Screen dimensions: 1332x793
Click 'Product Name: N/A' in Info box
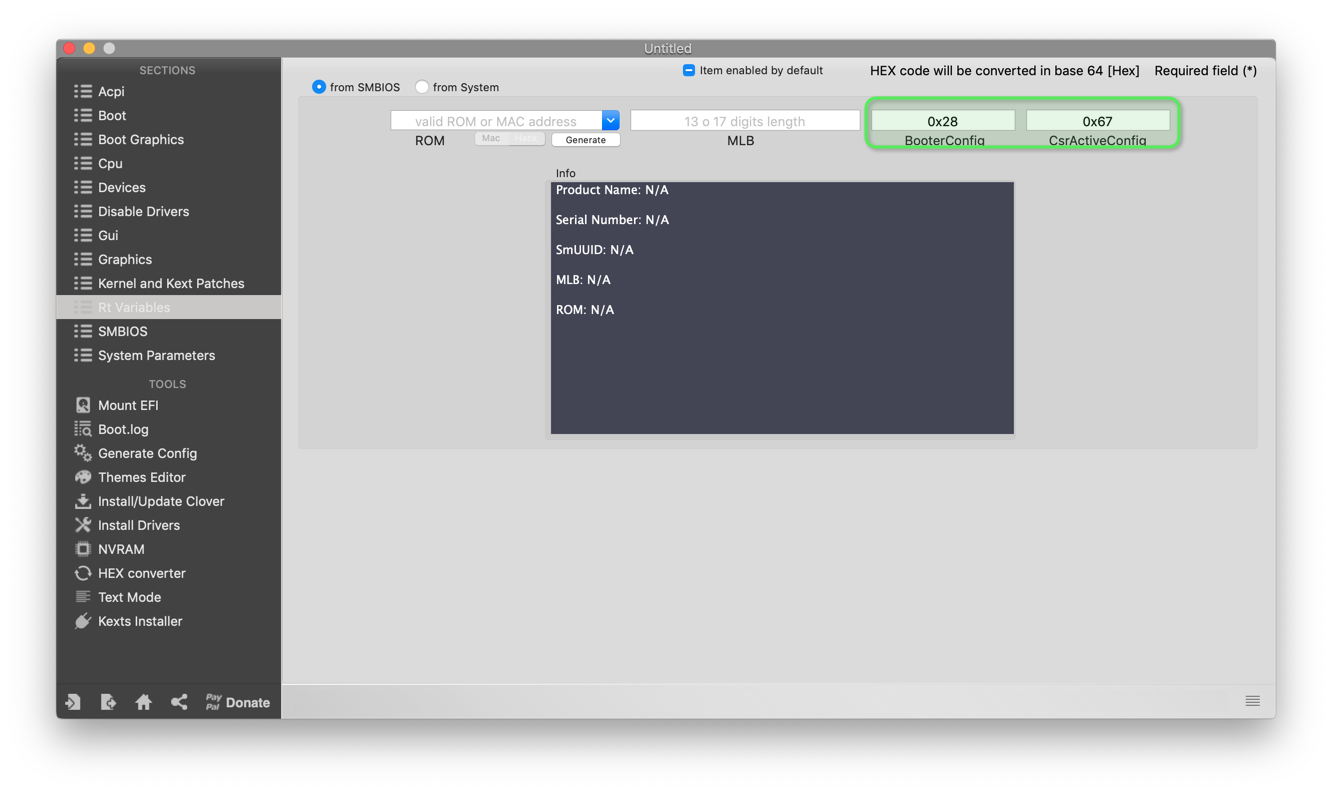point(612,190)
